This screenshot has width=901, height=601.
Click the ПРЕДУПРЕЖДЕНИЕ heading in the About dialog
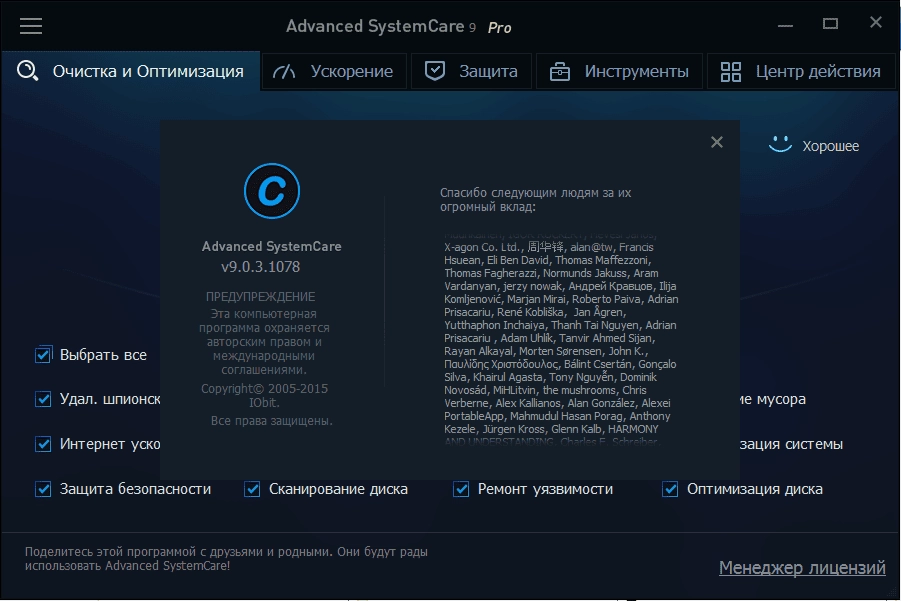pos(260,296)
